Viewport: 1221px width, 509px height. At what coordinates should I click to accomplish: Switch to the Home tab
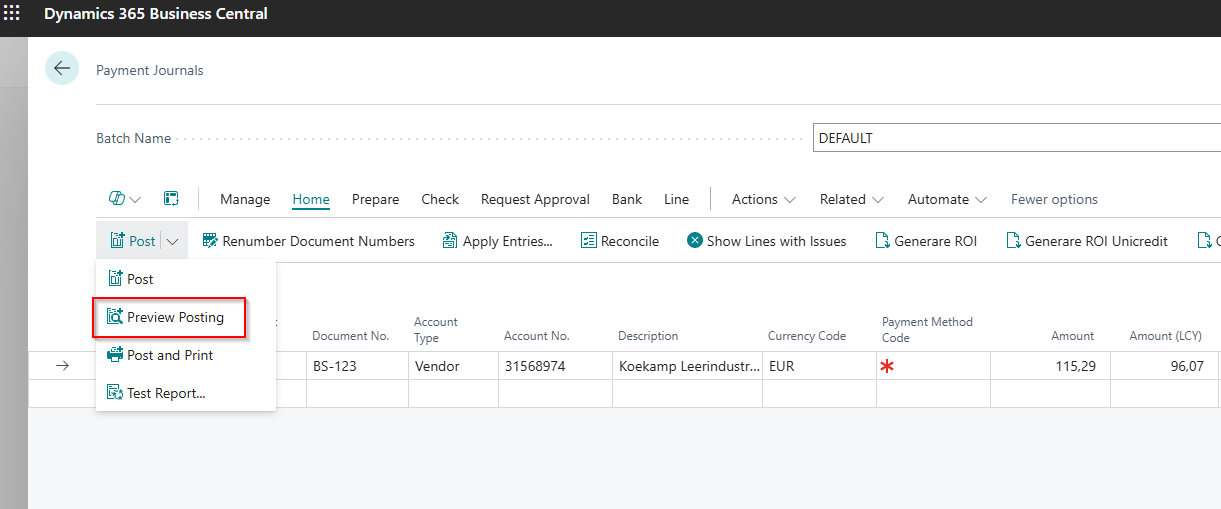point(311,199)
